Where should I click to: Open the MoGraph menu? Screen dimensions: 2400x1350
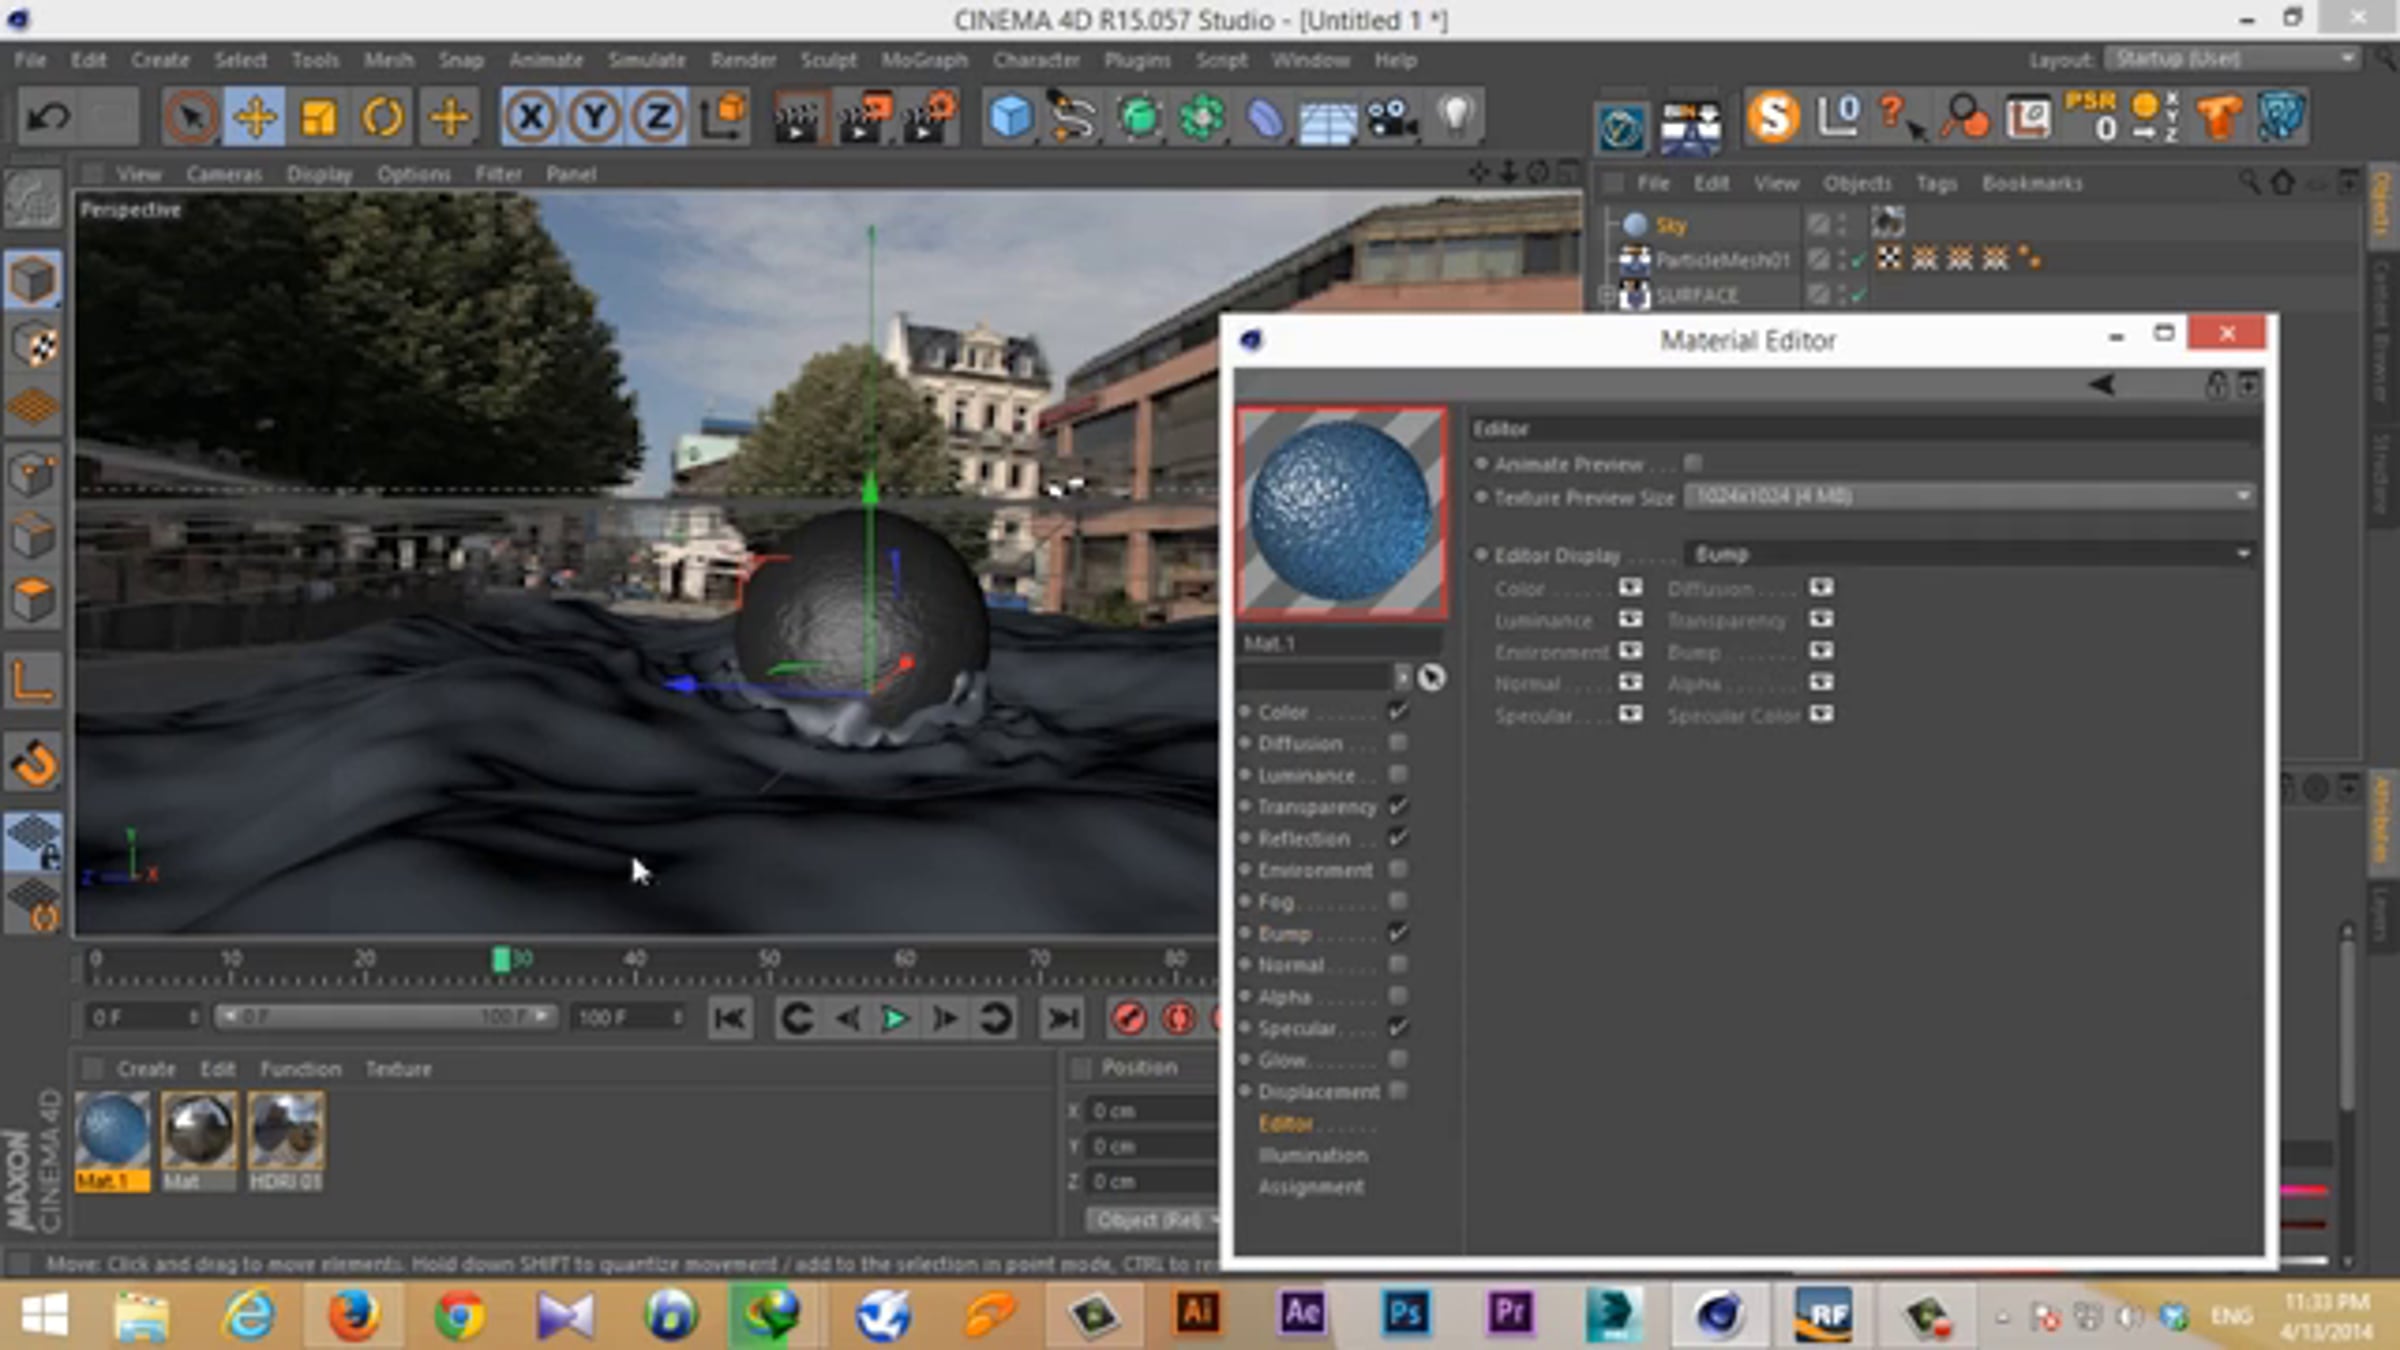924,60
